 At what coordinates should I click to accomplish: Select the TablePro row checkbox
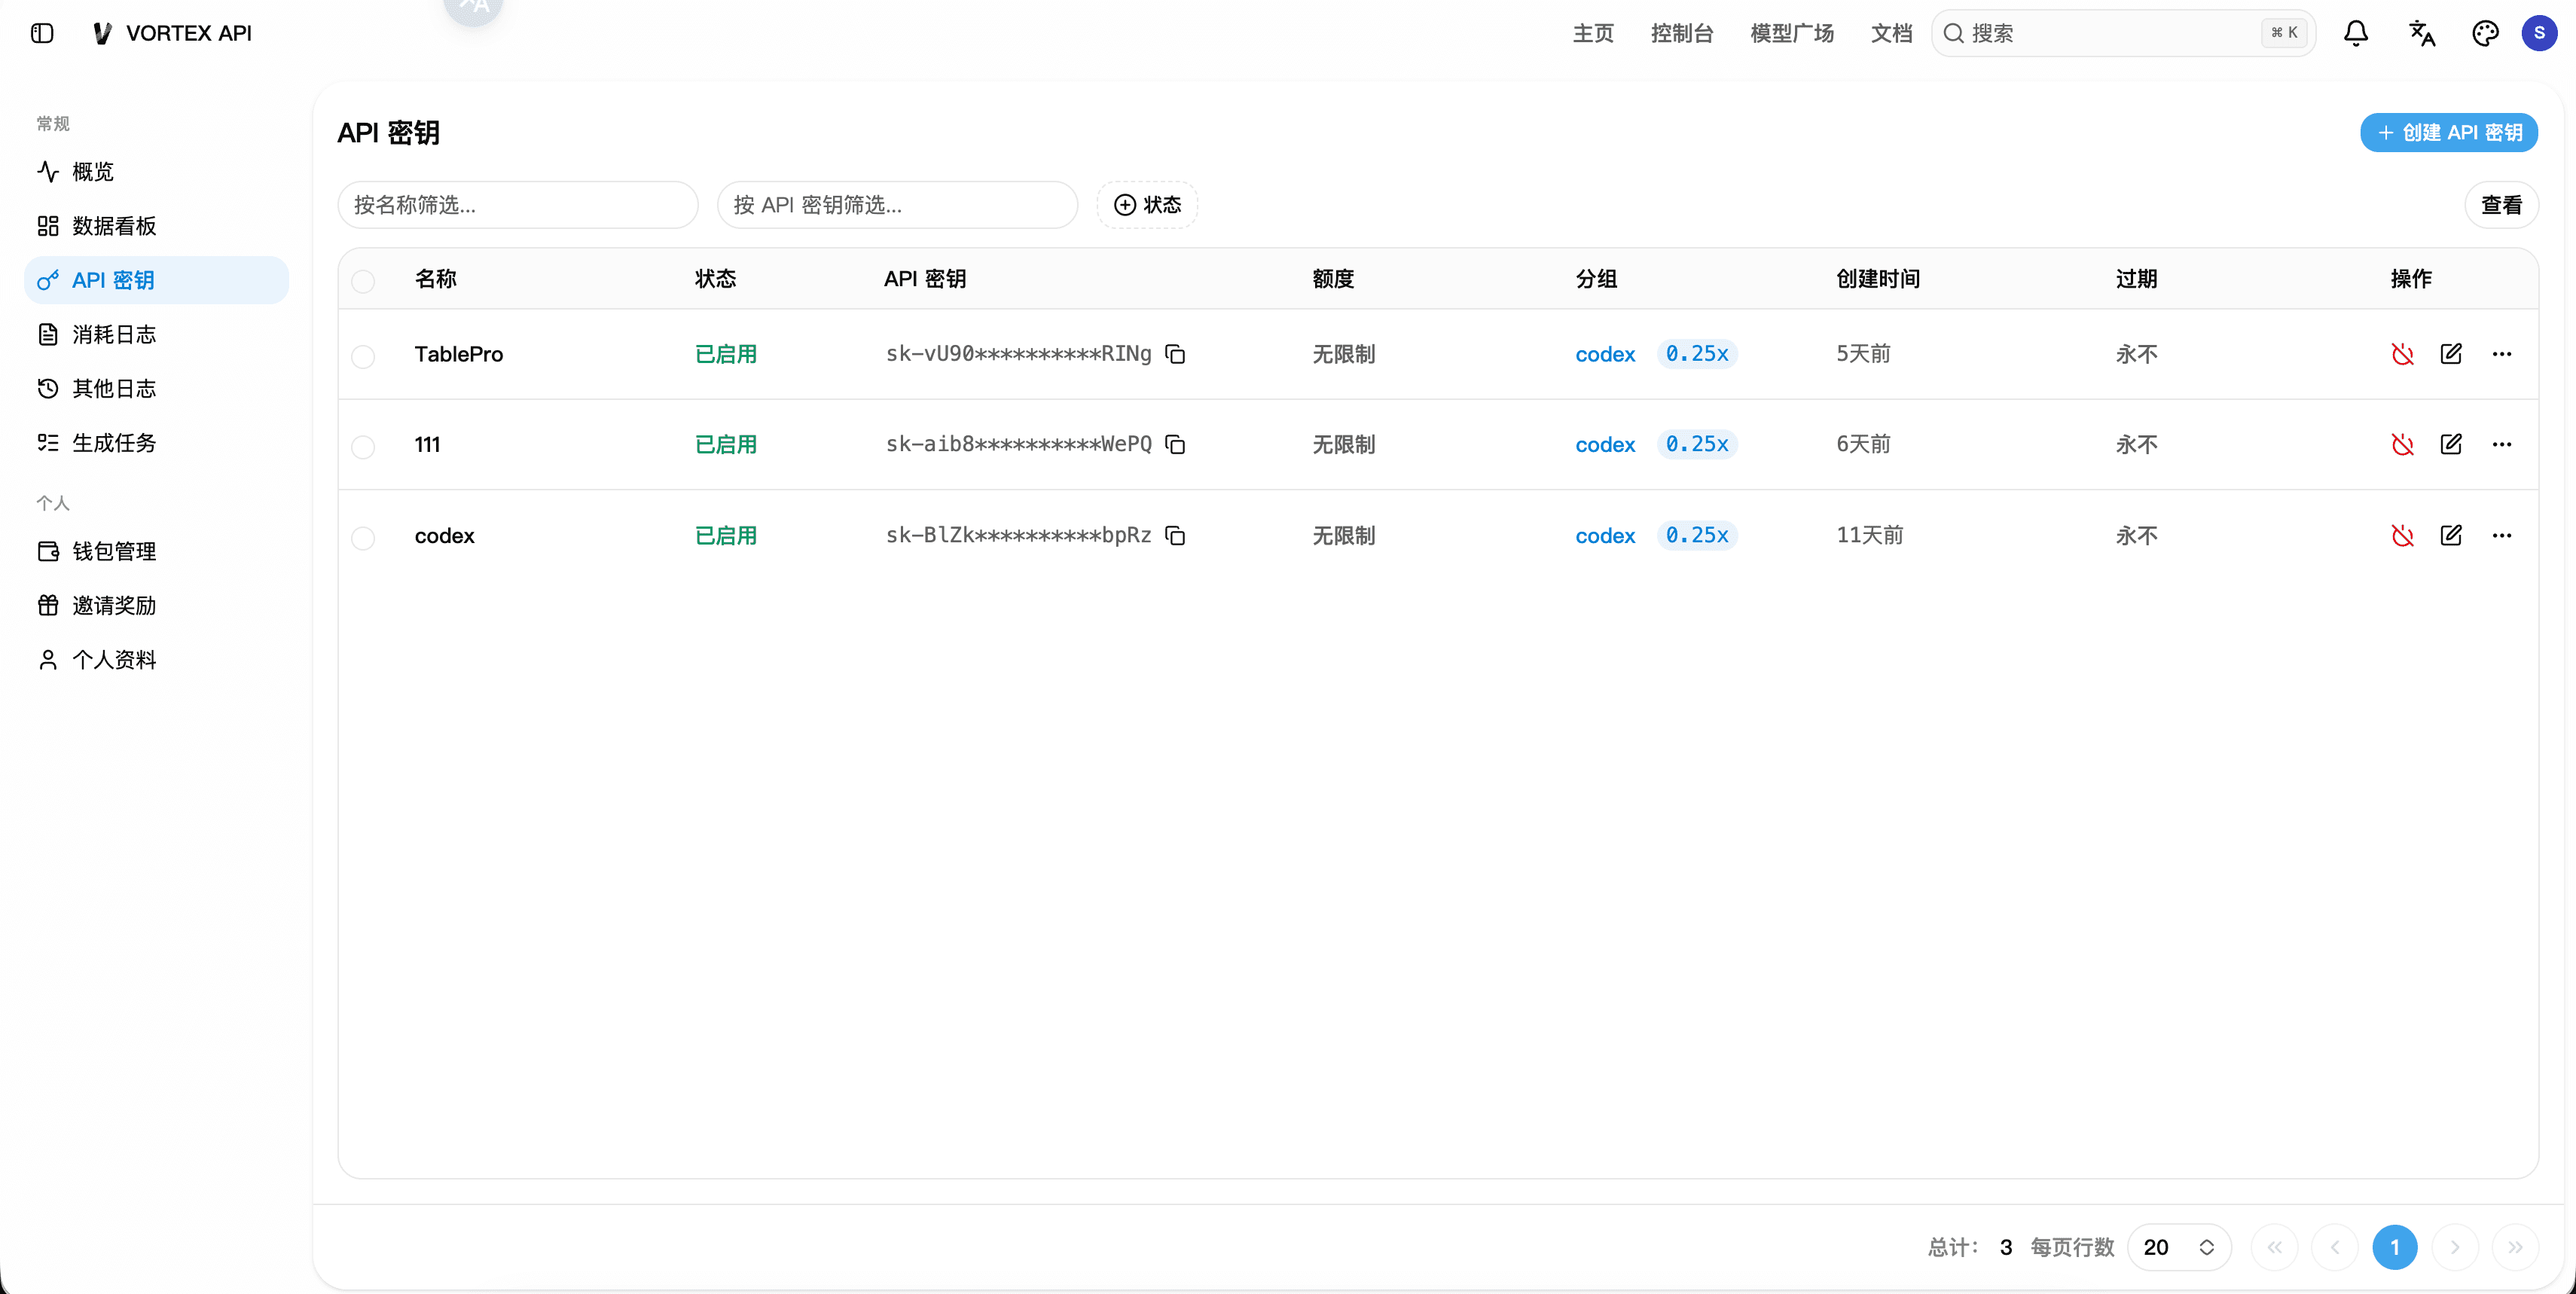click(363, 357)
